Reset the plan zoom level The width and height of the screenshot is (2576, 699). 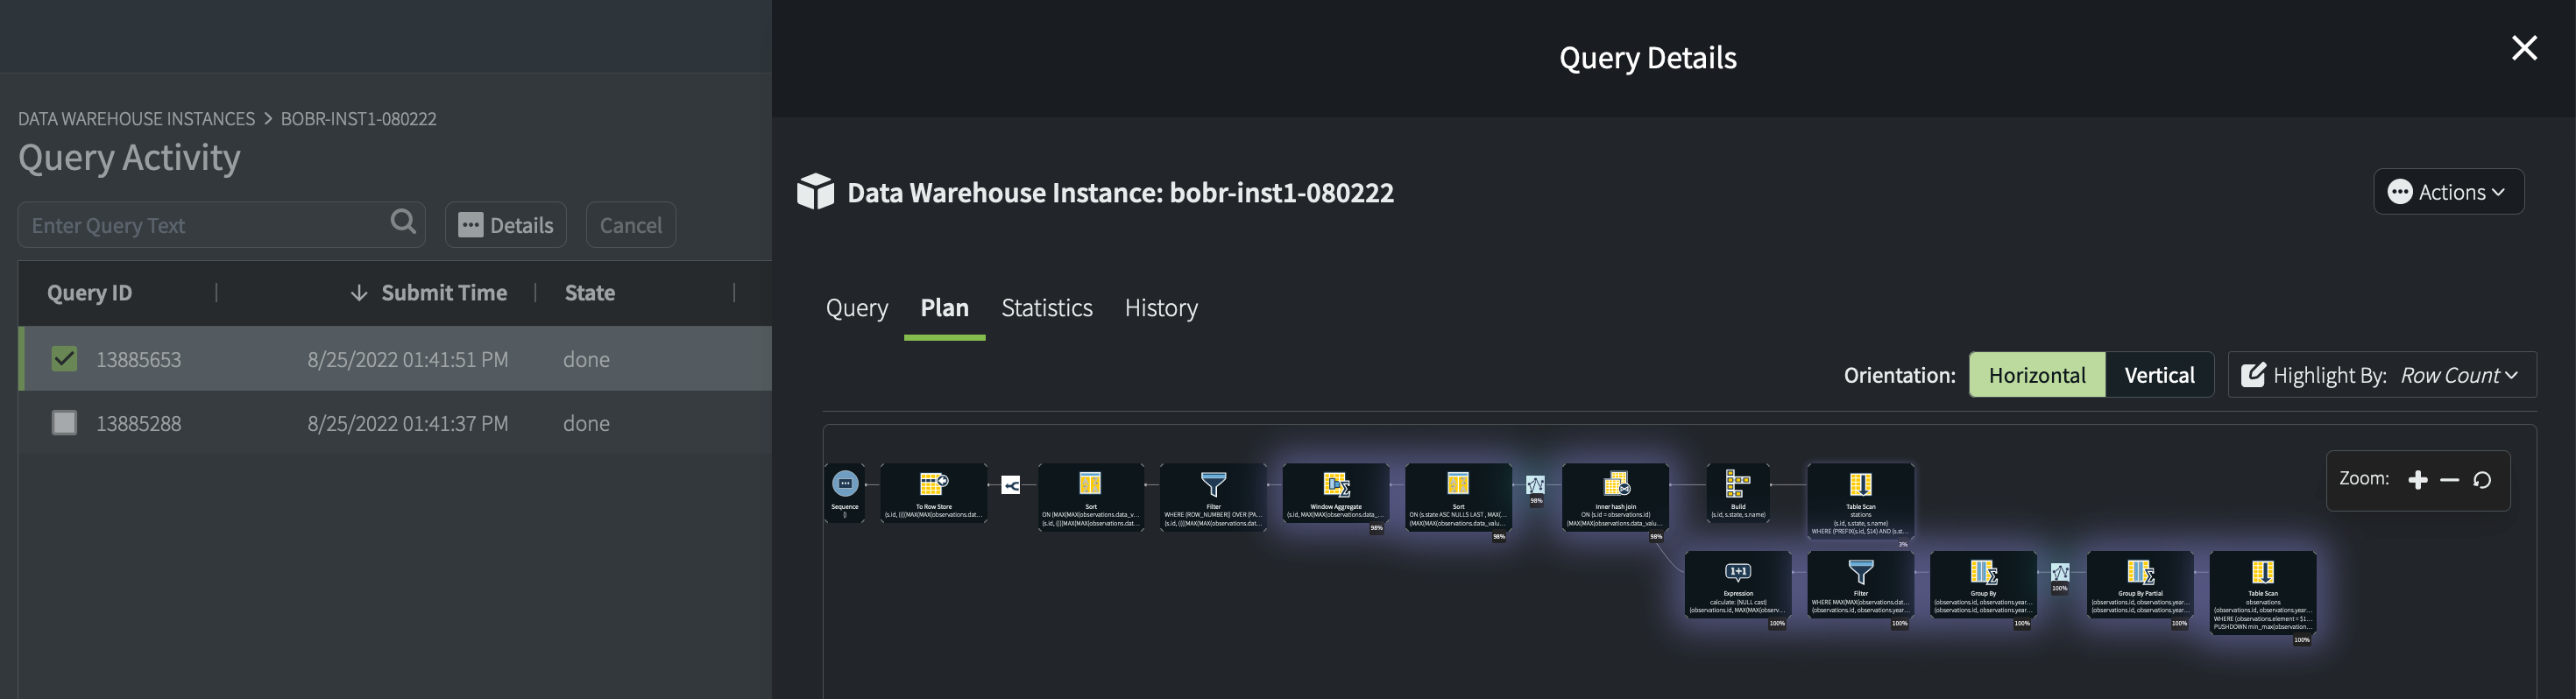point(2482,480)
